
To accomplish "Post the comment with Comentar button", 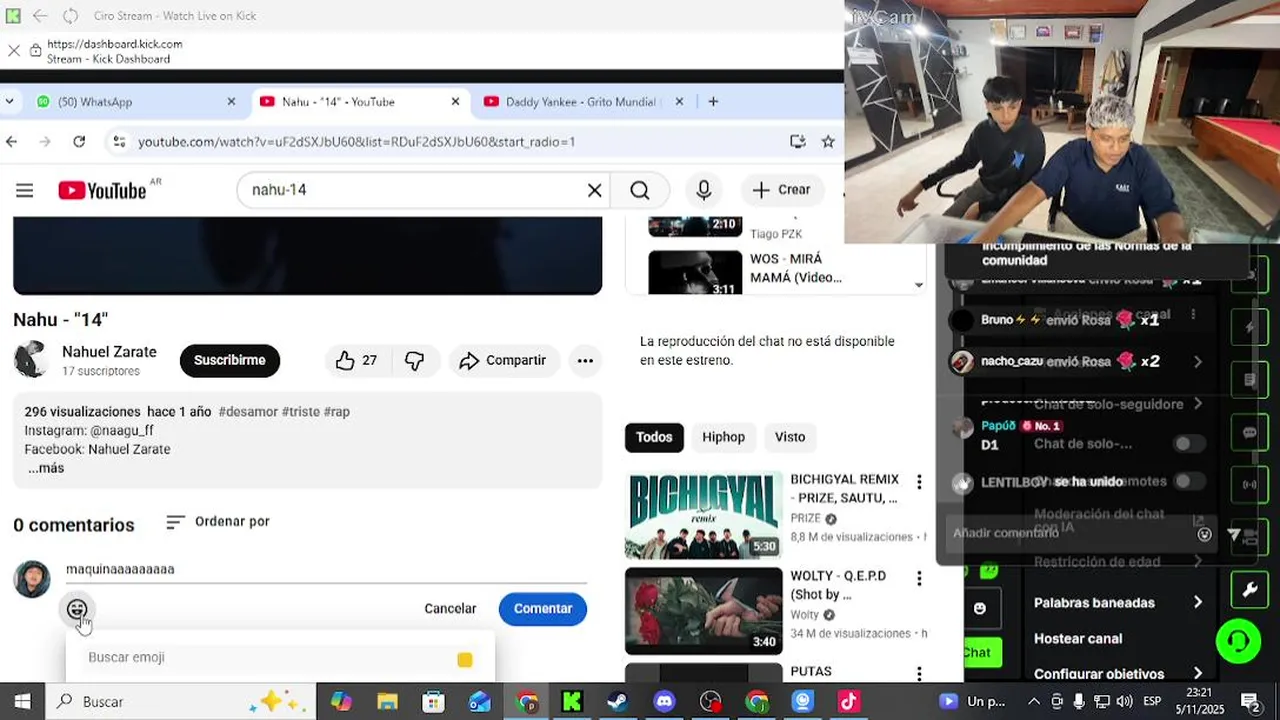I will pyautogui.click(x=543, y=609).
